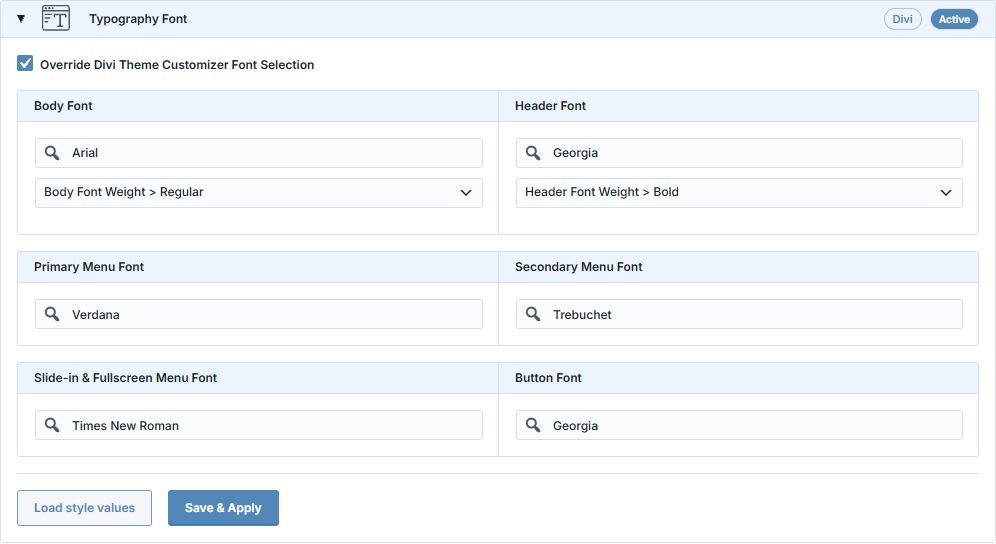This screenshot has width=996, height=544.
Task: Open the Body Font Weight dropdown
Action: (259, 193)
